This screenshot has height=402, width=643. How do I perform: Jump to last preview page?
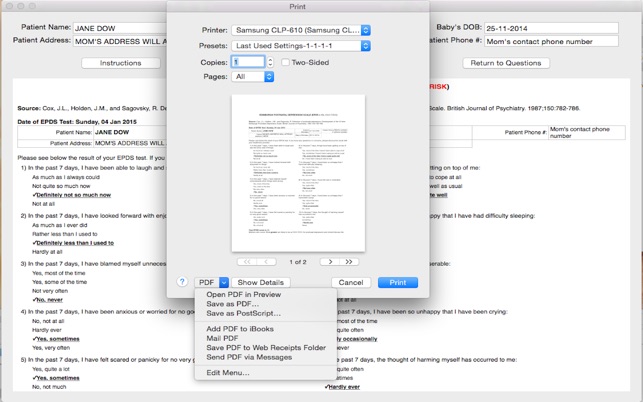[349, 262]
